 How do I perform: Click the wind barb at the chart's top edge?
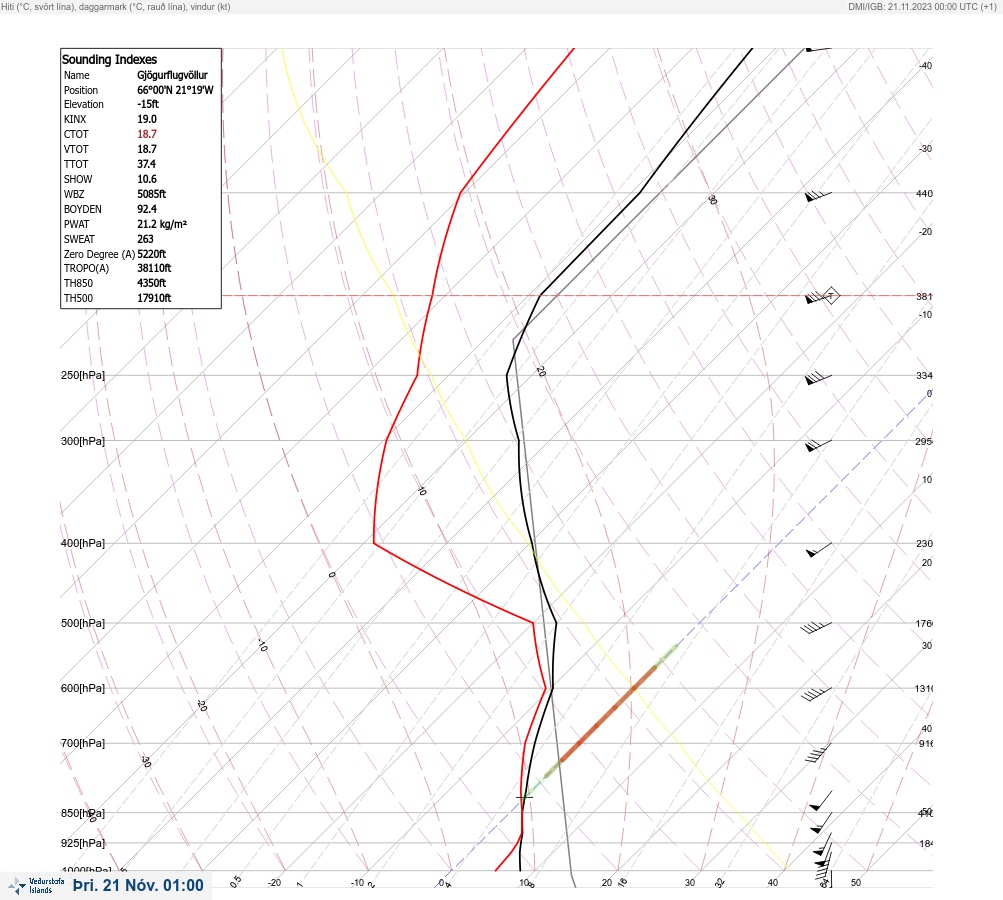818,49
